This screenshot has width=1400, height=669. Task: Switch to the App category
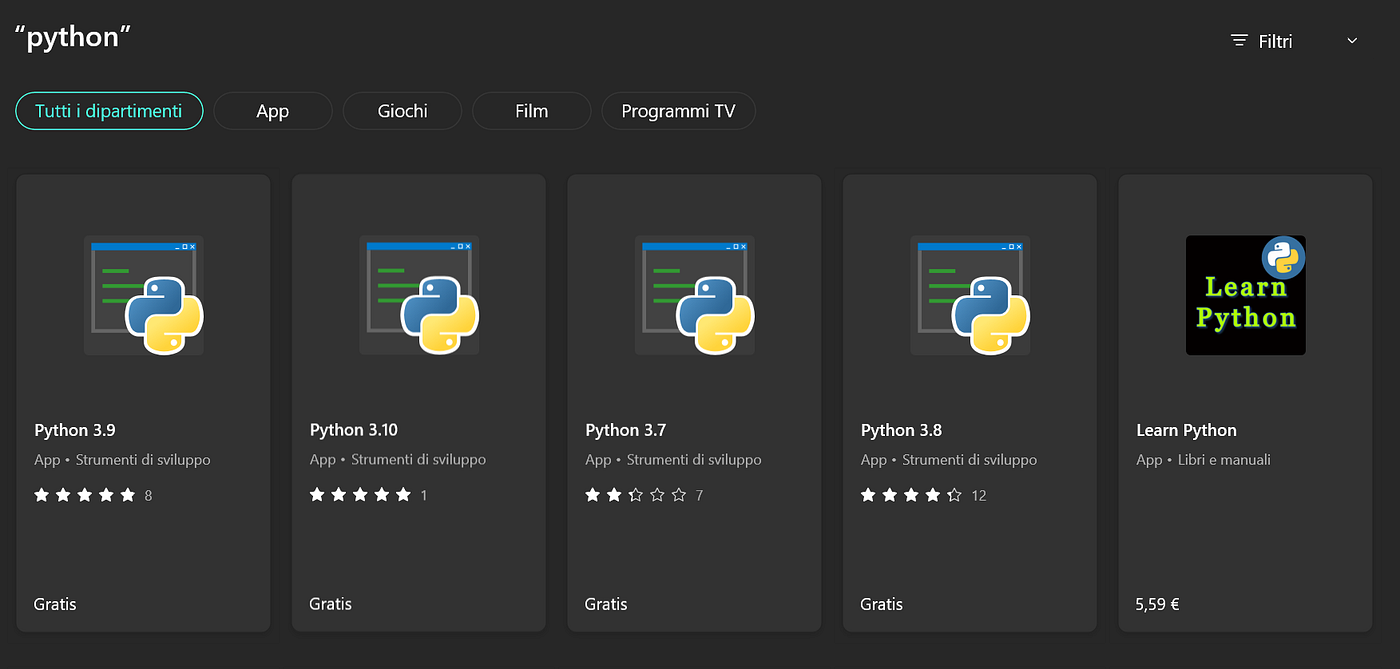click(x=272, y=111)
